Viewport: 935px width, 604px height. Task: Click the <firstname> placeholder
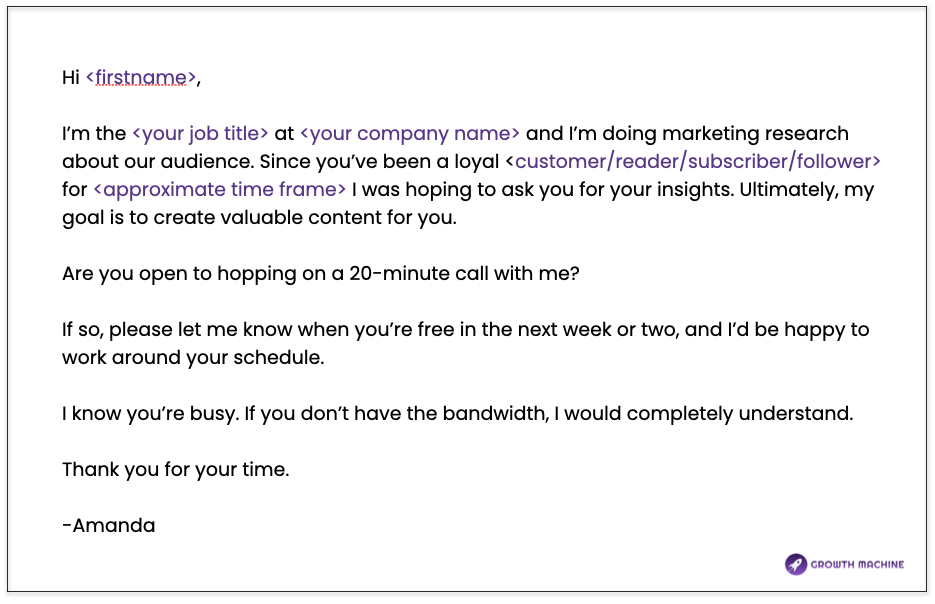tap(141, 78)
